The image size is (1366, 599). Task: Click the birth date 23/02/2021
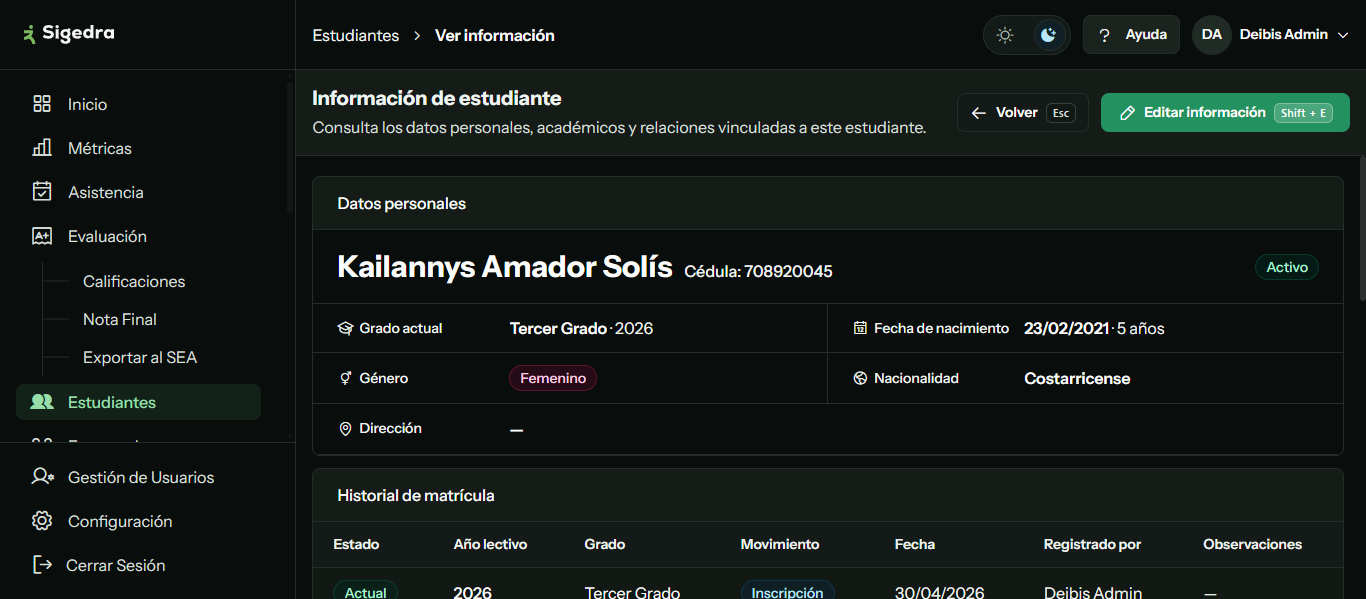coord(1067,328)
